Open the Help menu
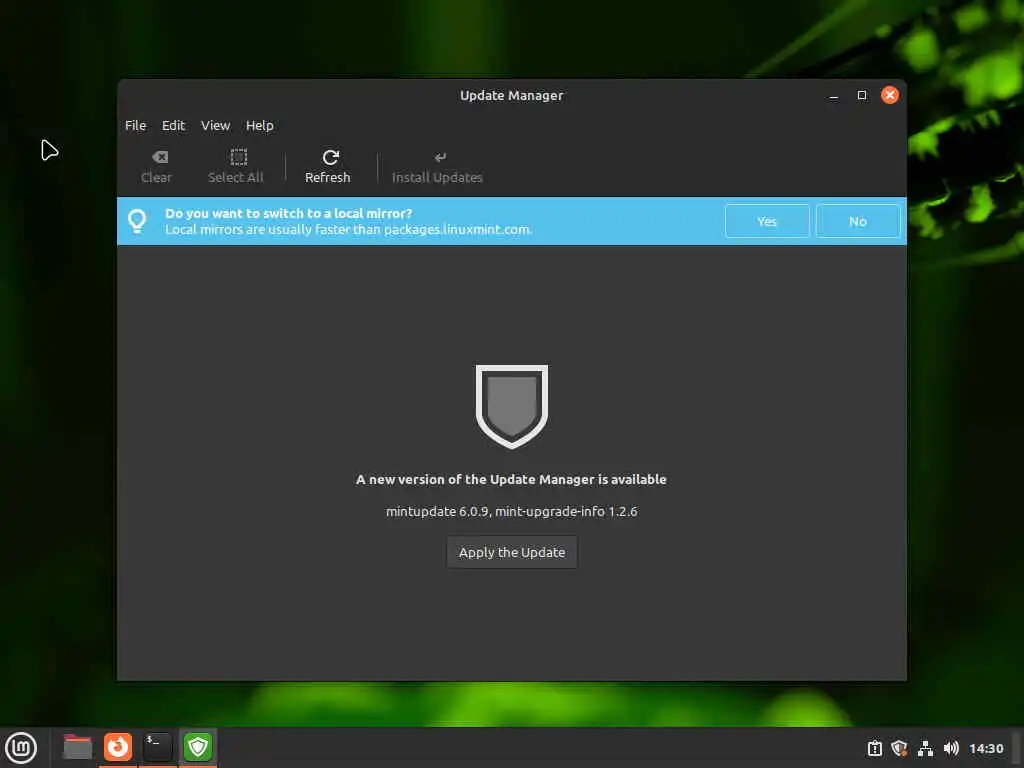1024x768 pixels. pos(260,125)
